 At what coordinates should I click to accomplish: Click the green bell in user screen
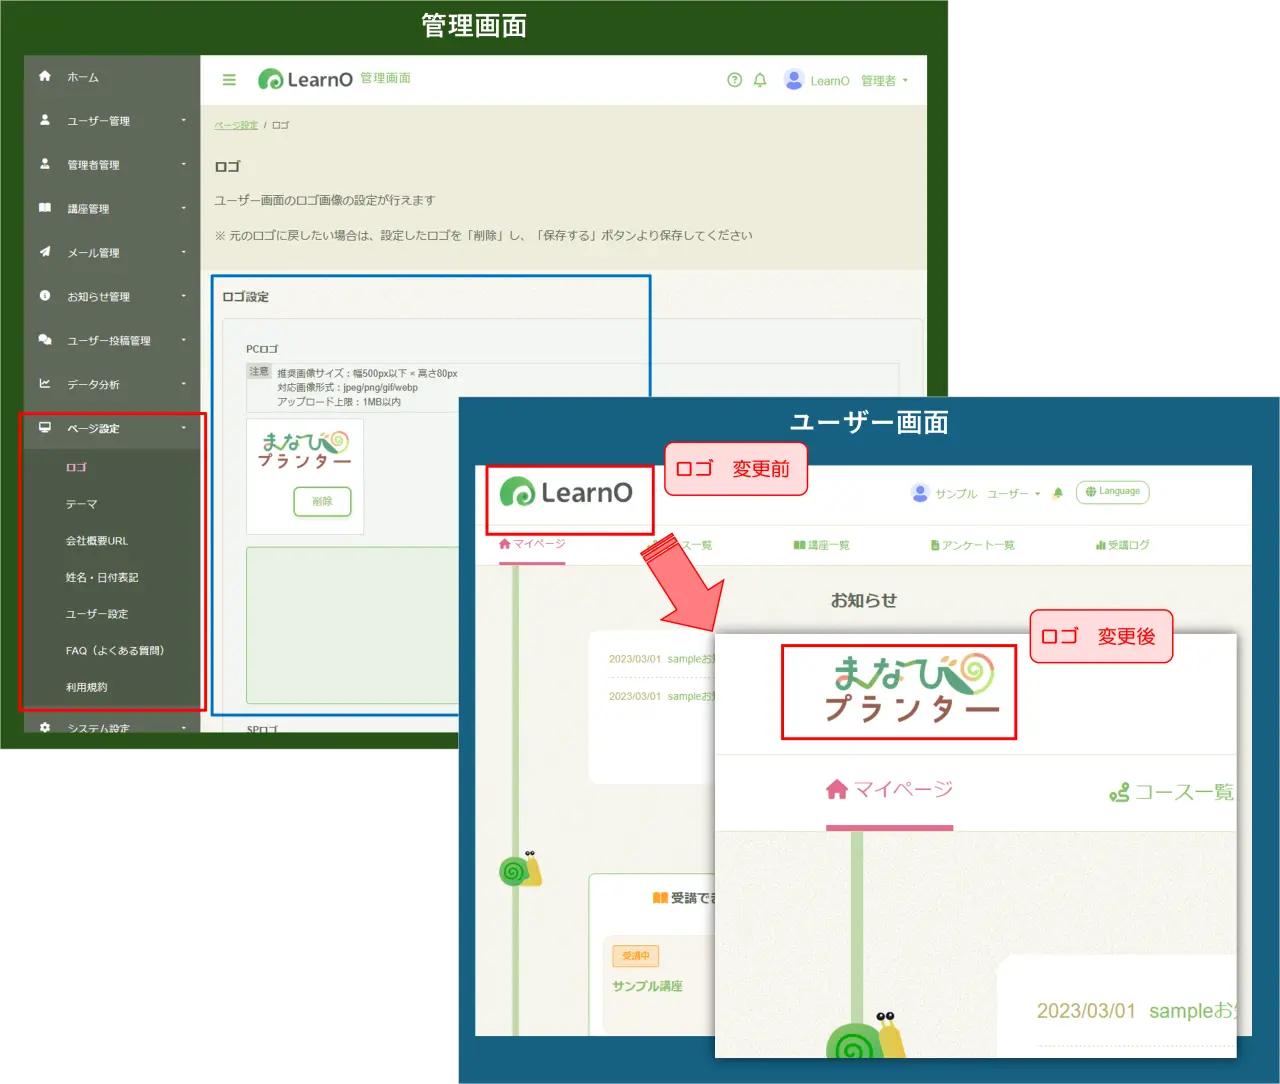(x=1057, y=493)
